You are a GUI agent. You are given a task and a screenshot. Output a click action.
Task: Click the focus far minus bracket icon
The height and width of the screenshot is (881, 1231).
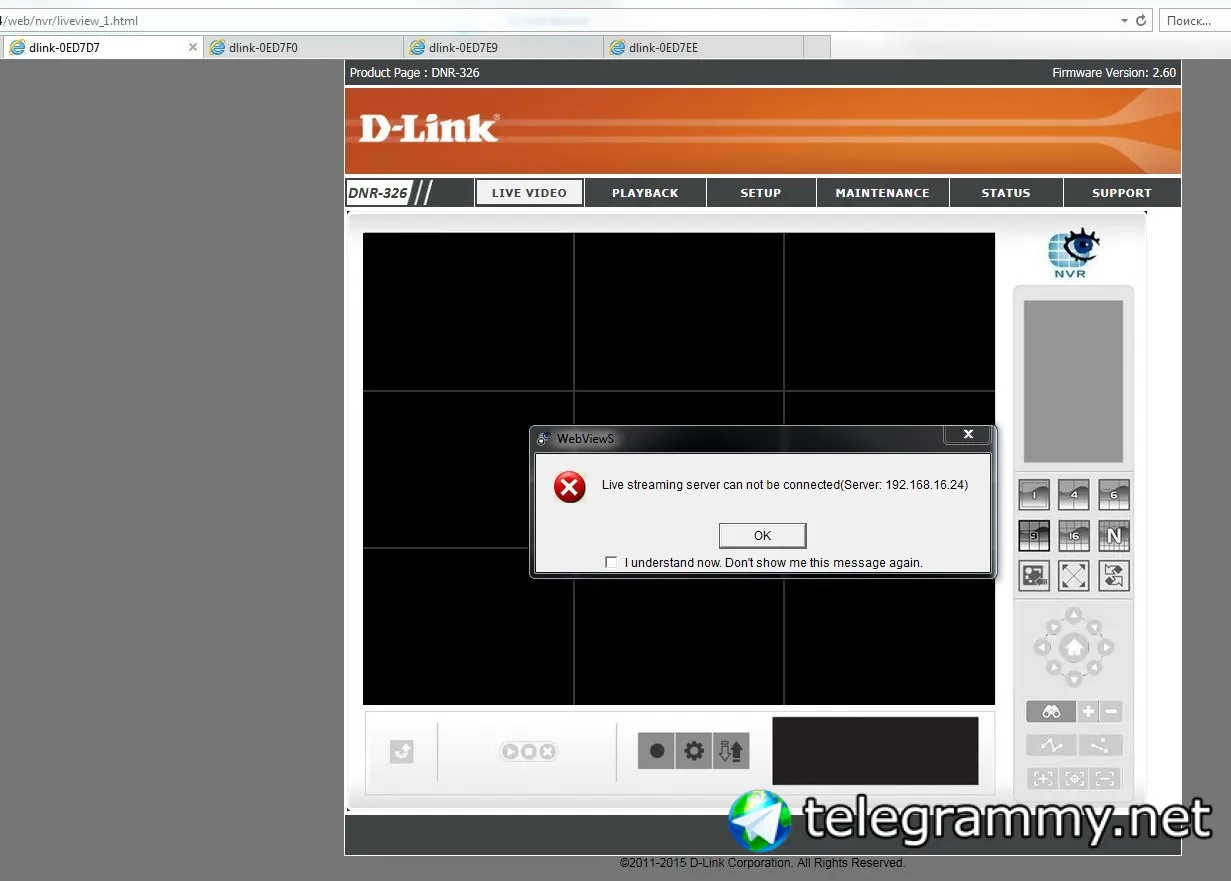pyautogui.click(x=1106, y=778)
